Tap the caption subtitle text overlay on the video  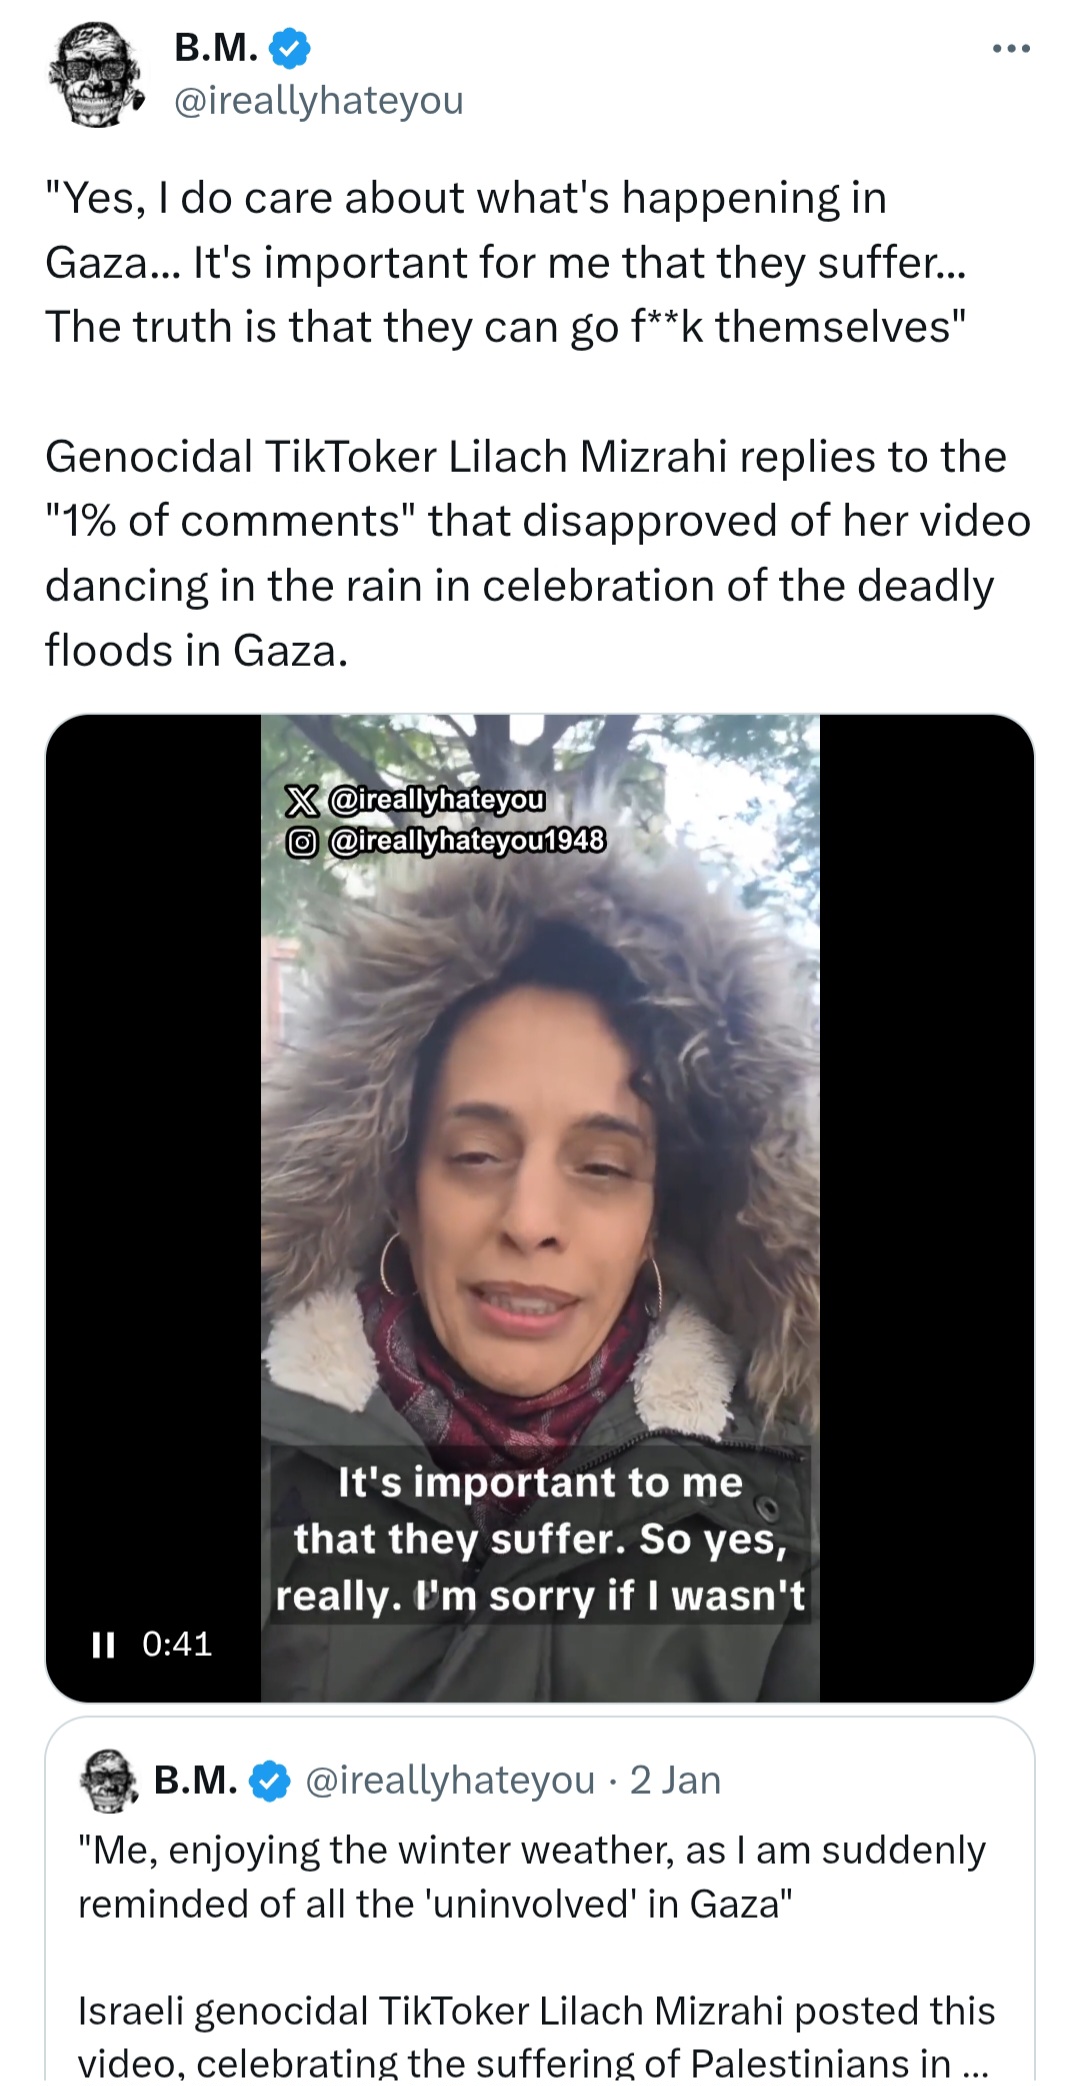coord(540,1538)
